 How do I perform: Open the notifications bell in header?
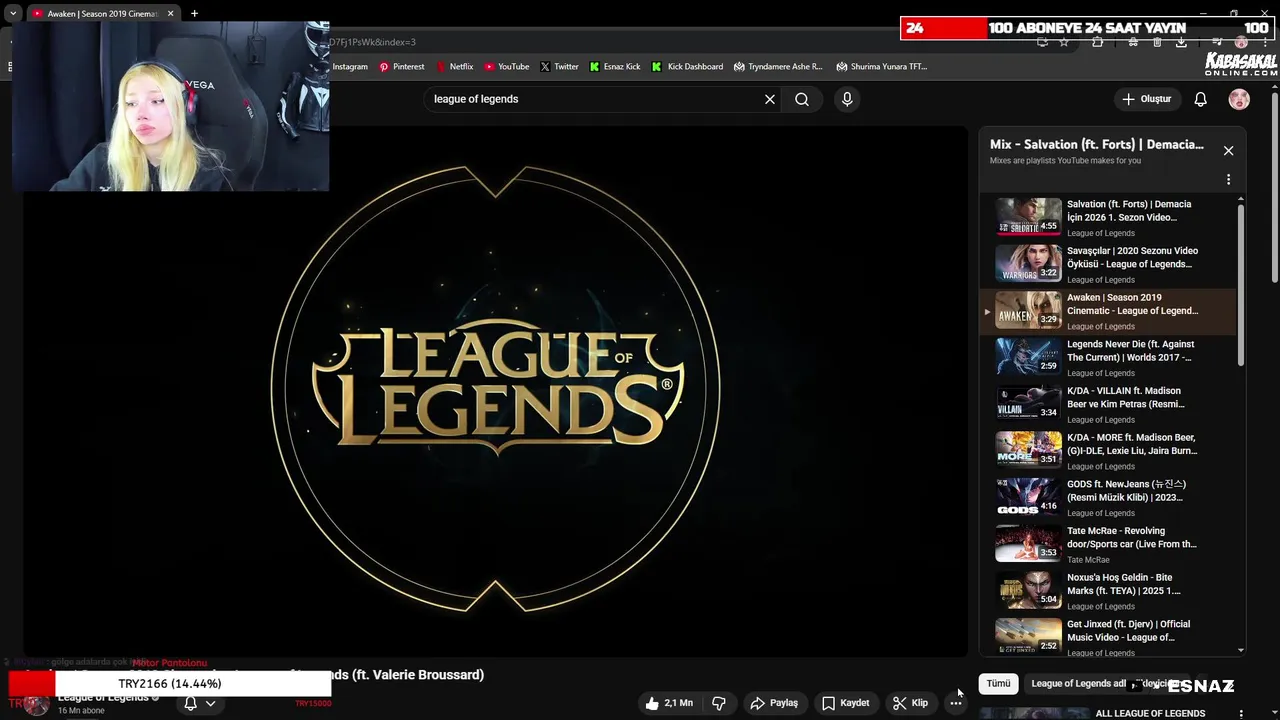coord(1200,99)
